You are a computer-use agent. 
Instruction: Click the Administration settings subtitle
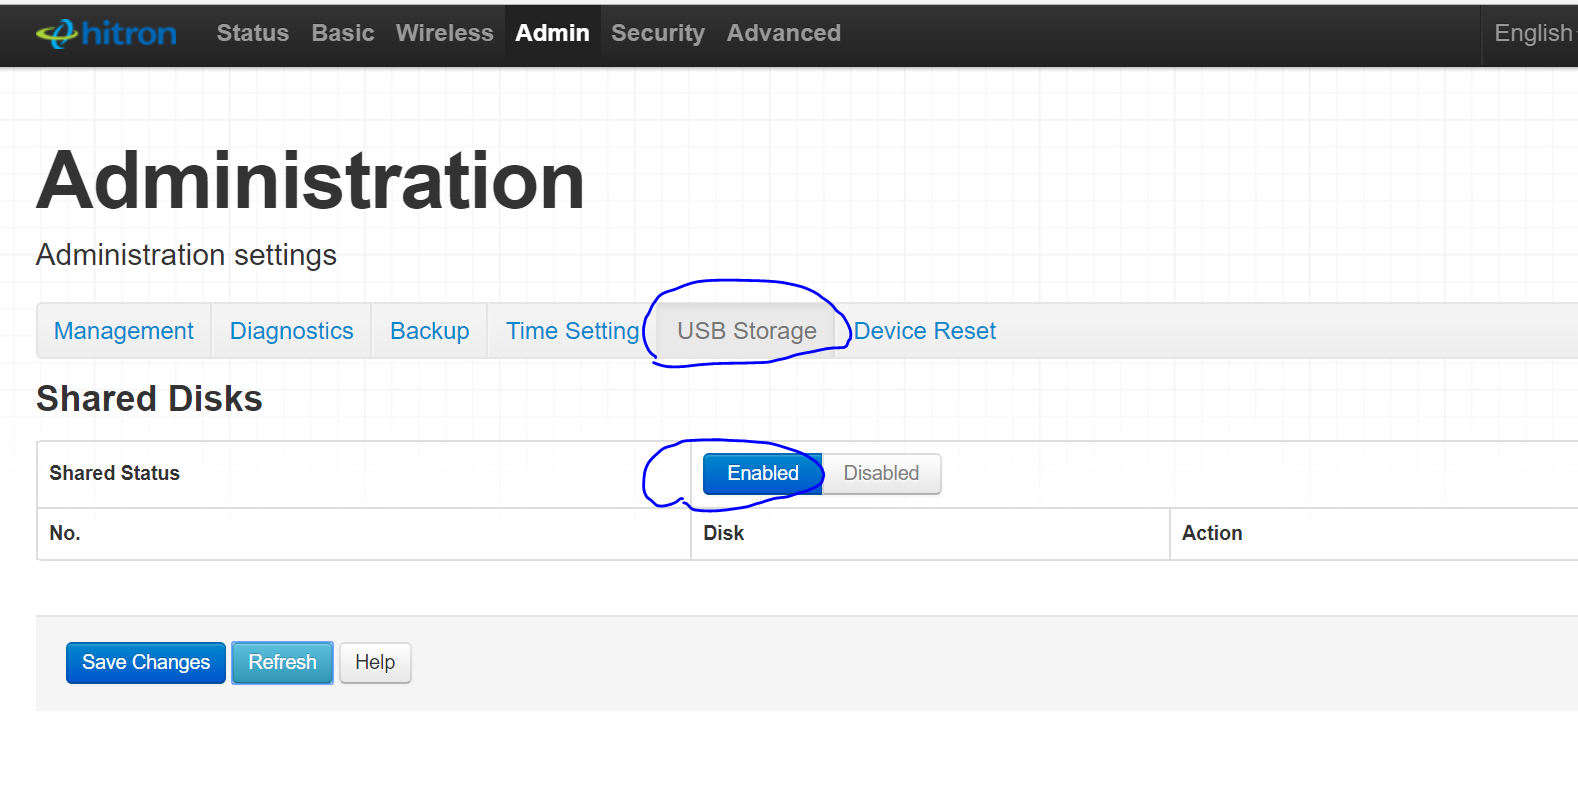click(186, 256)
